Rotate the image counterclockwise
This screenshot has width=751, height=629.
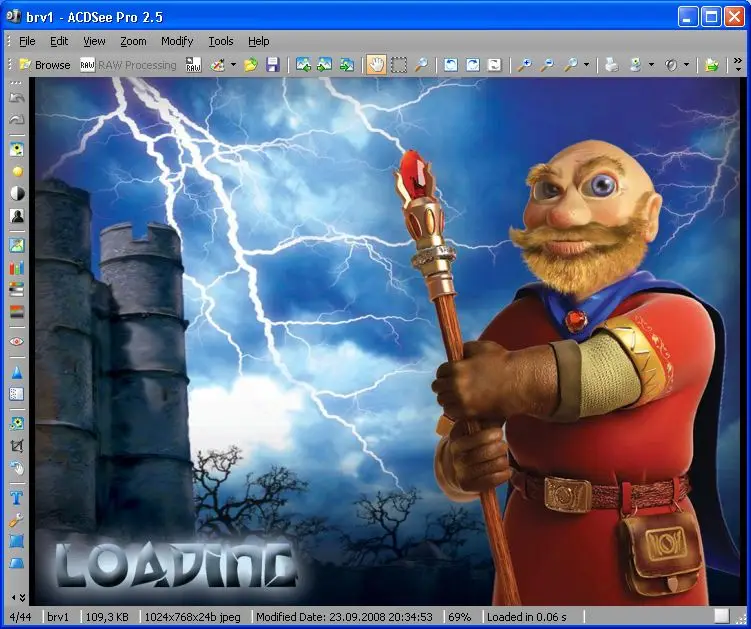[x=451, y=65]
